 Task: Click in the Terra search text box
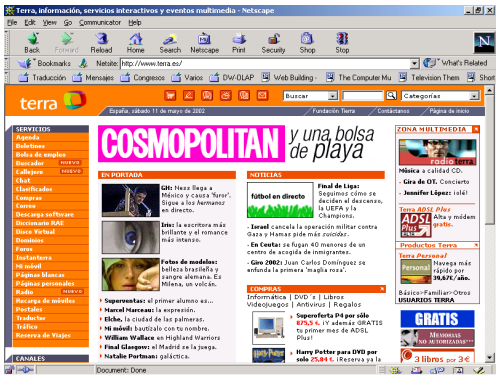coord(363,96)
